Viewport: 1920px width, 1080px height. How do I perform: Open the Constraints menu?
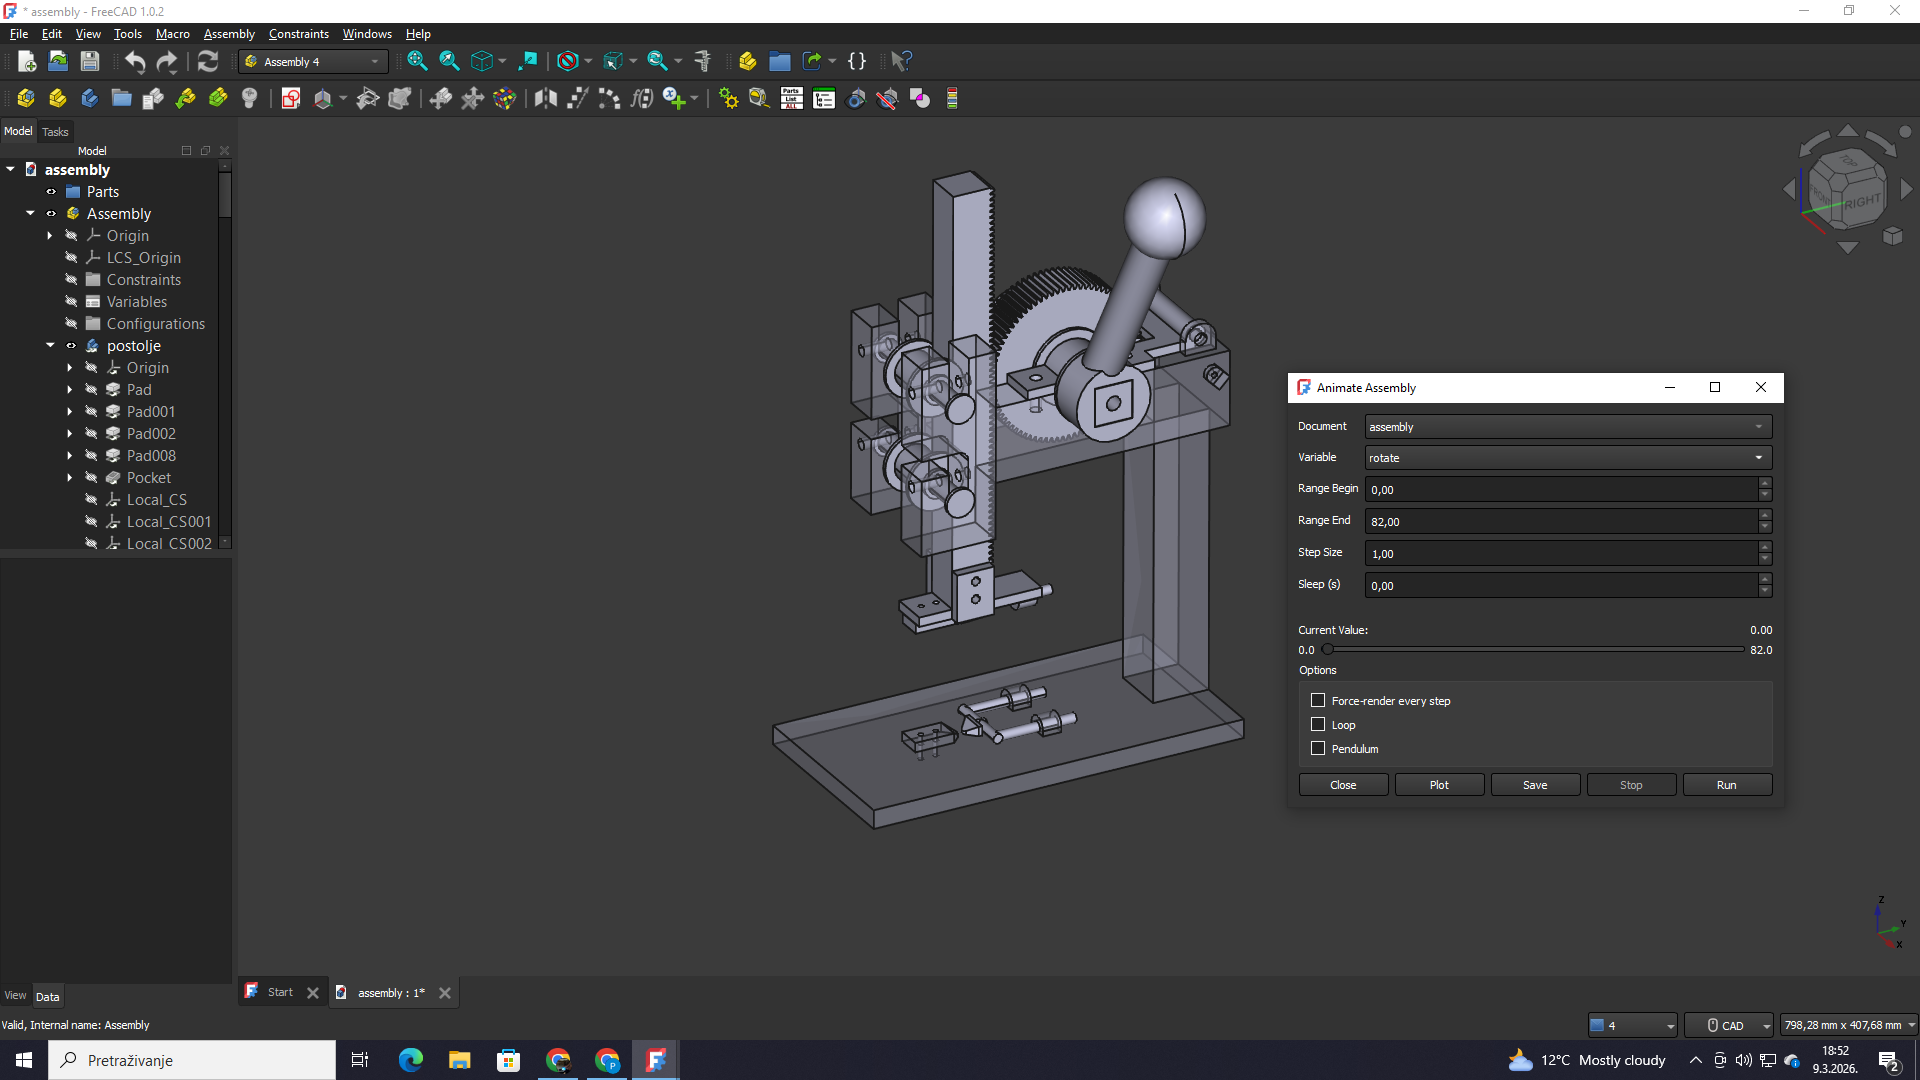click(x=298, y=34)
